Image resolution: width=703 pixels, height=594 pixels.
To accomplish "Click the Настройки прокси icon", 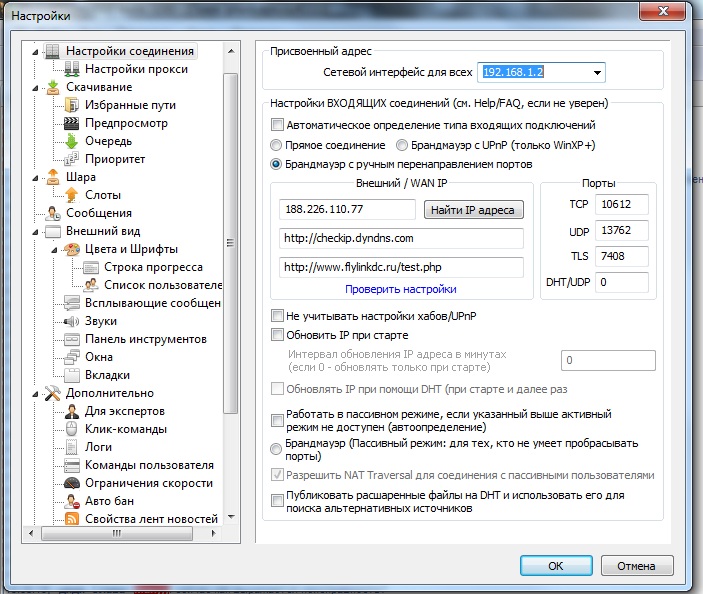I will click(x=72, y=69).
